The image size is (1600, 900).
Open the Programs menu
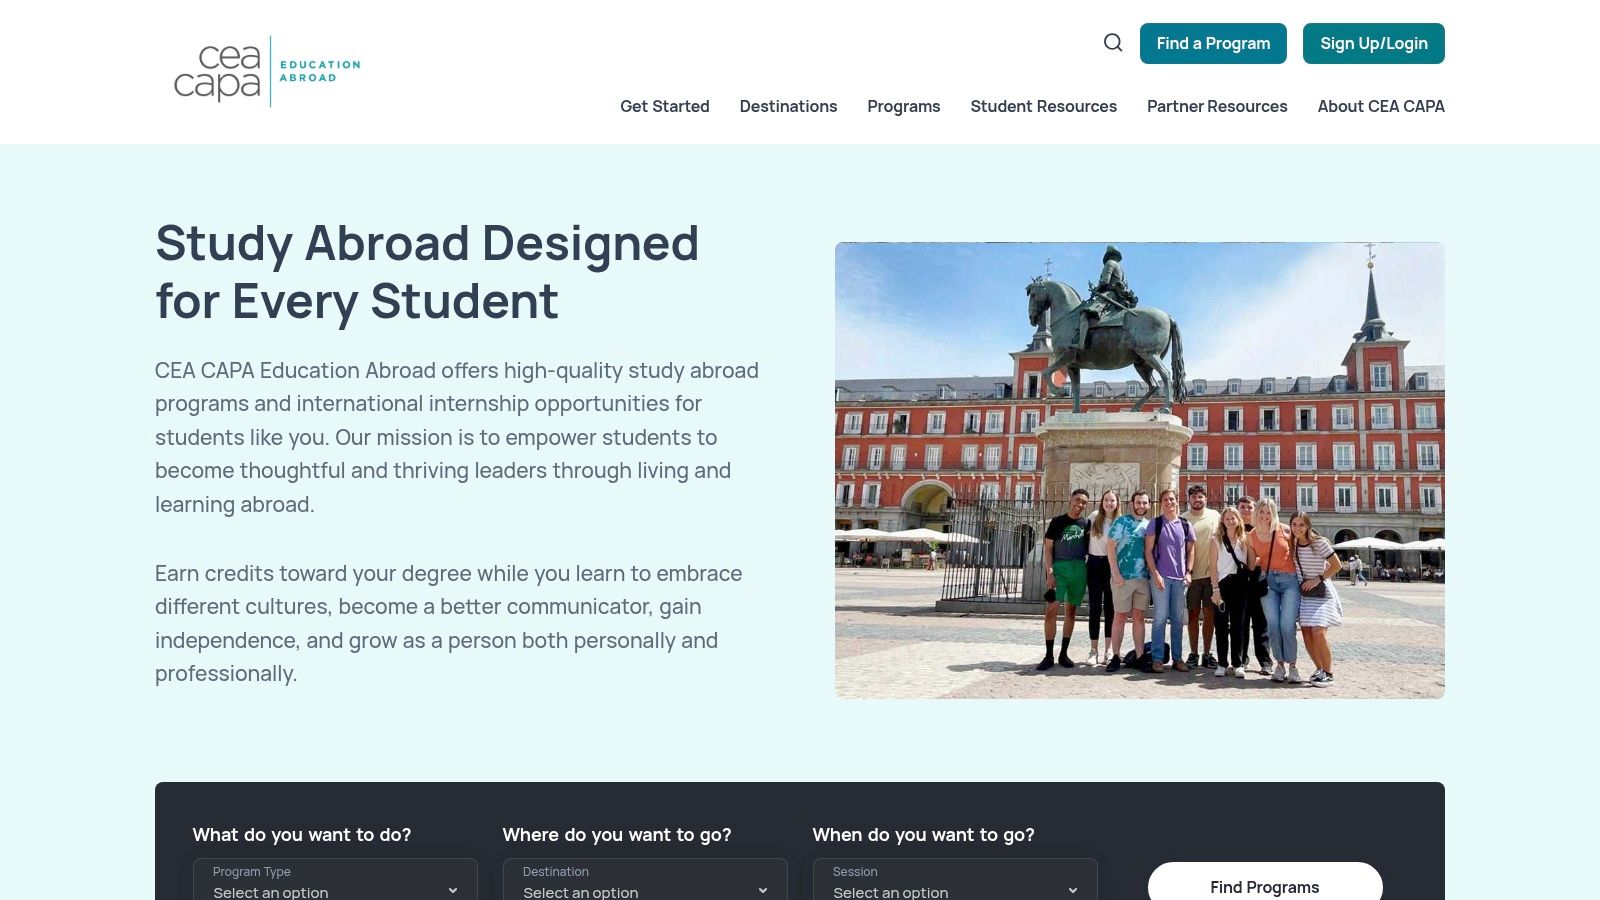coord(904,106)
